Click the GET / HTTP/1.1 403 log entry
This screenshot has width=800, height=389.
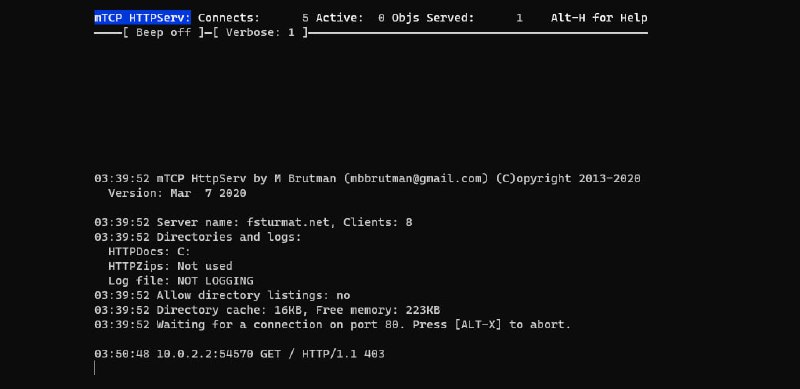pos(322,354)
